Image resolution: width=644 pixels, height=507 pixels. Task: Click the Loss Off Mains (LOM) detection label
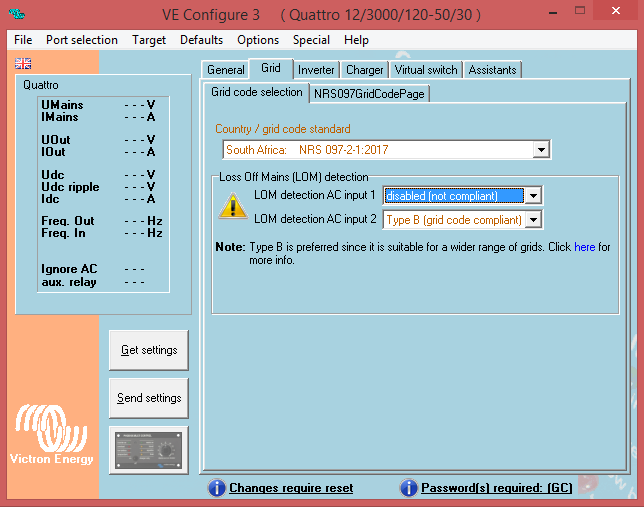pos(294,177)
